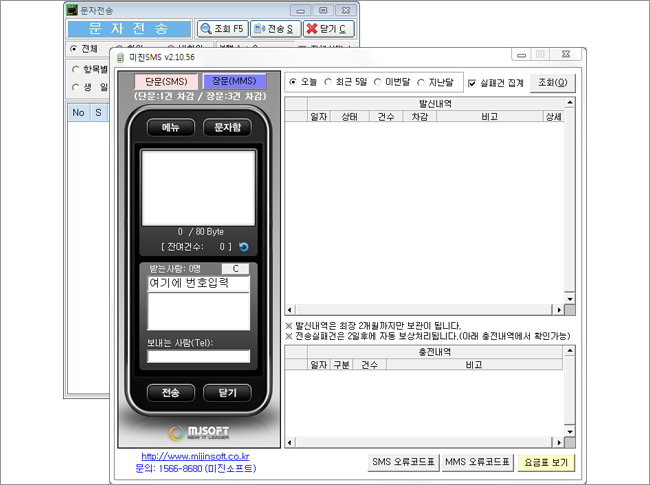The image size is (650, 485).
Task: Click the 일자 column header in 발신내역
Action: (319, 117)
